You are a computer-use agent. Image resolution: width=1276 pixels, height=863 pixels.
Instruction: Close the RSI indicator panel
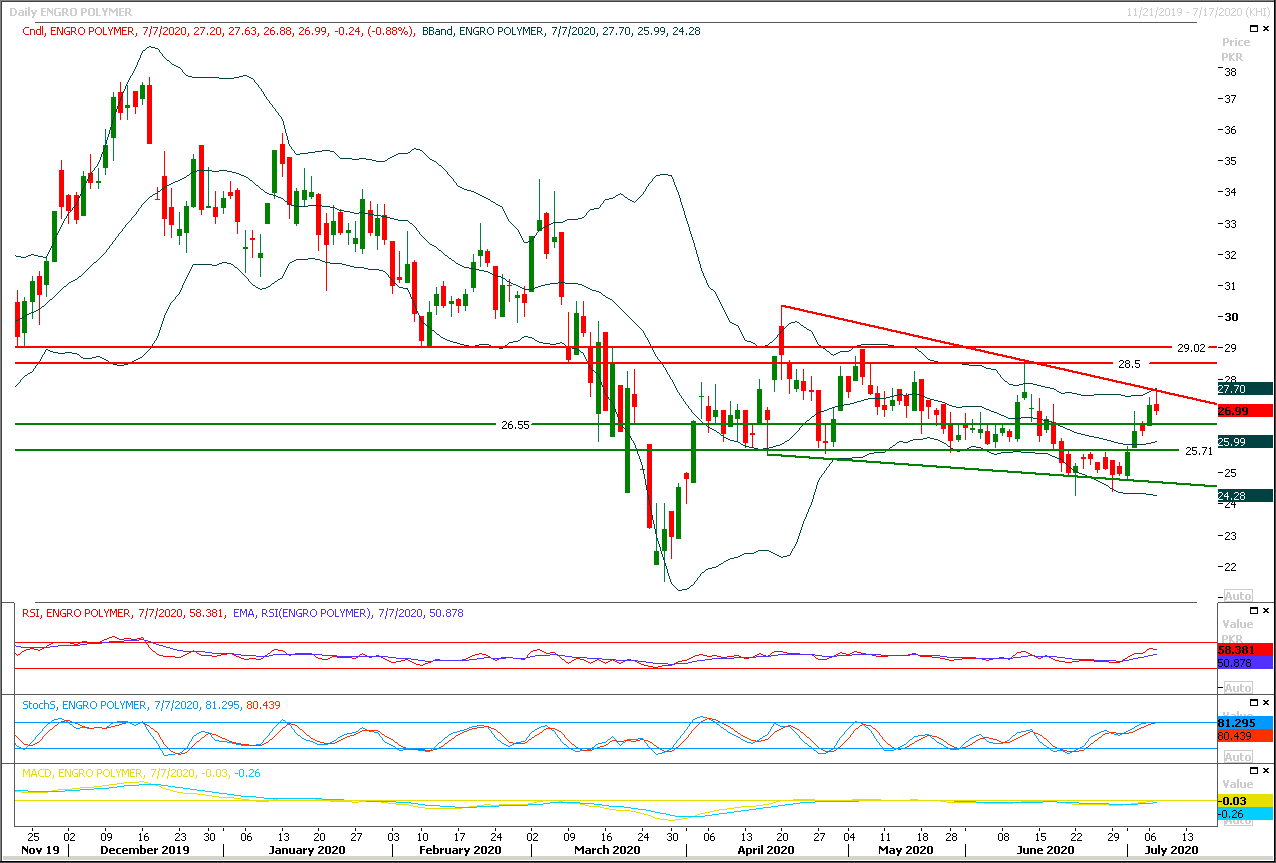tap(1268, 610)
